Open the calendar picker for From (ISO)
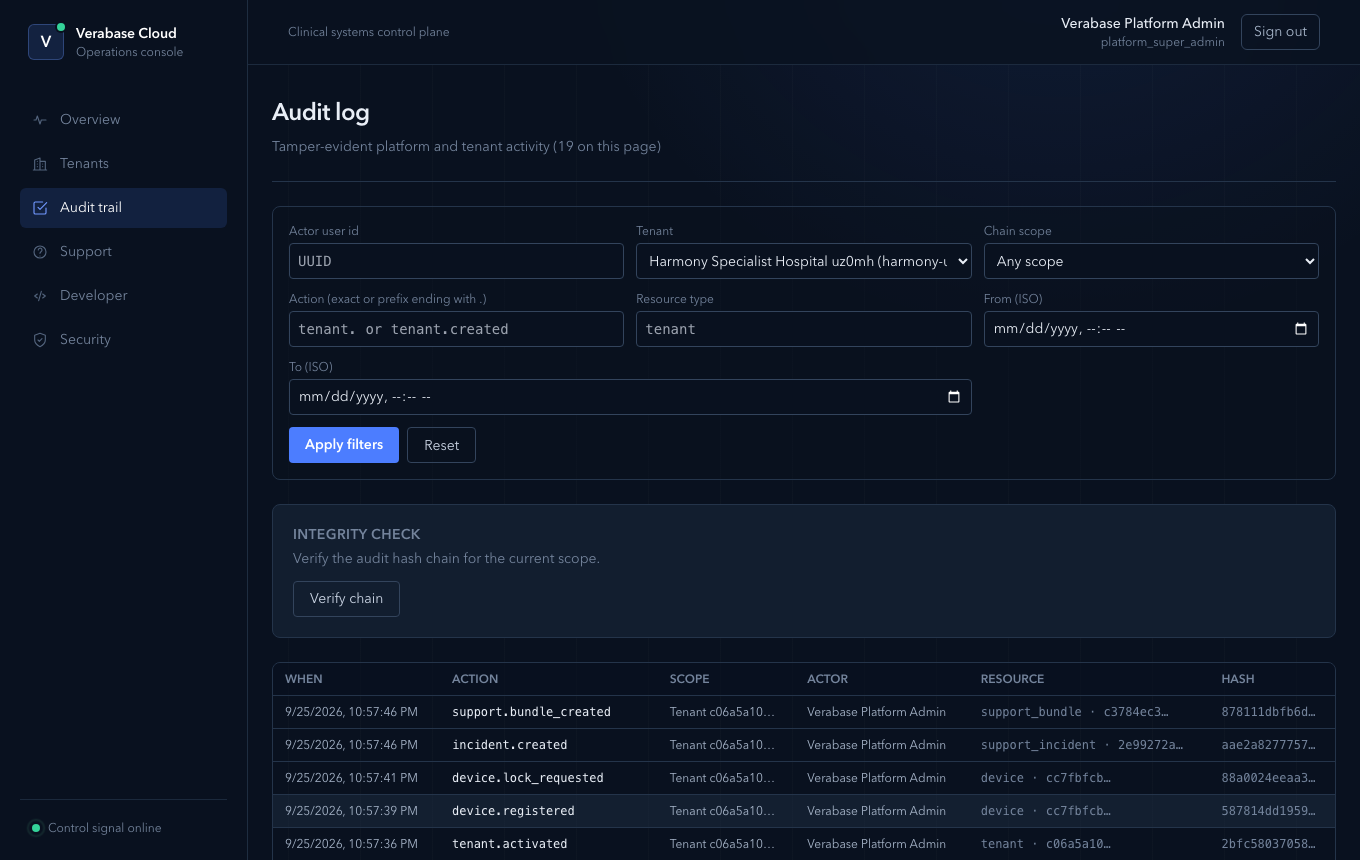The width and height of the screenshot is (1360, 860). [x=1300, y=329]
